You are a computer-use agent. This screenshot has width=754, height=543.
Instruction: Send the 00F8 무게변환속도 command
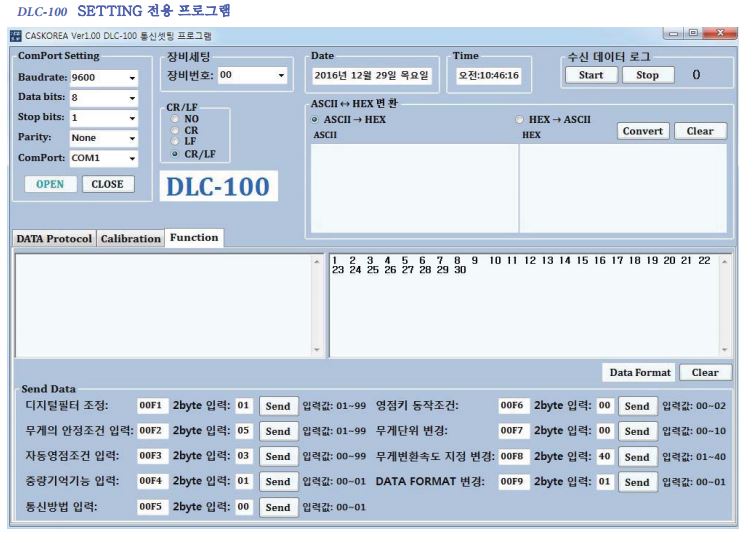coord(637,457)
